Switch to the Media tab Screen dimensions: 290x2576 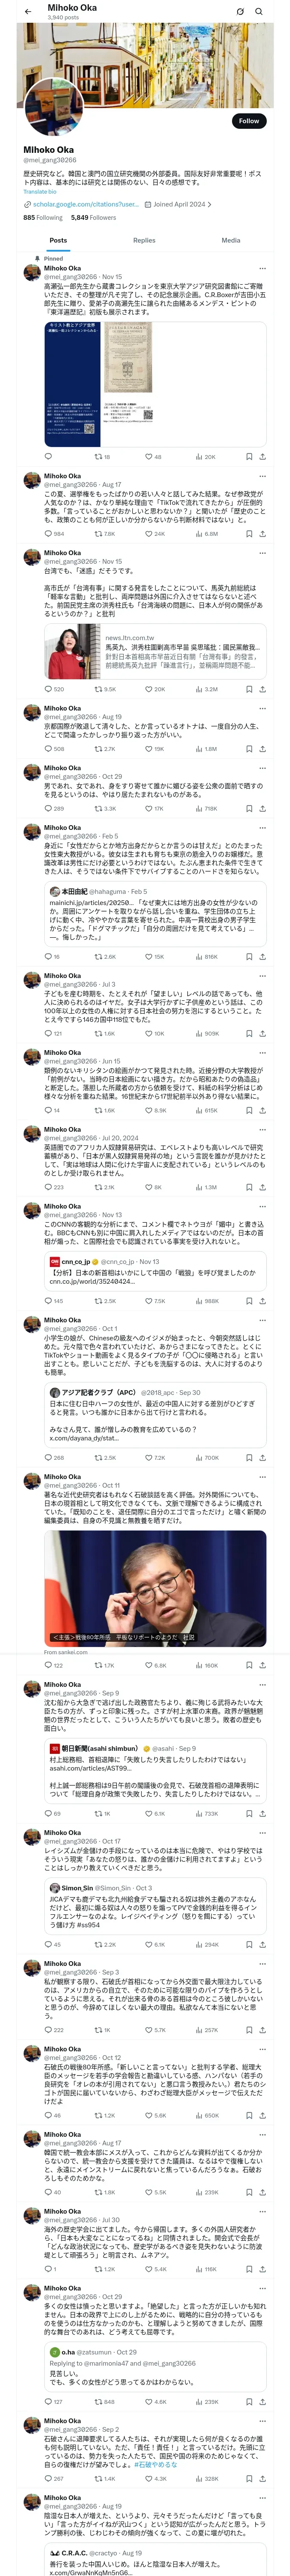click(231, 240)
